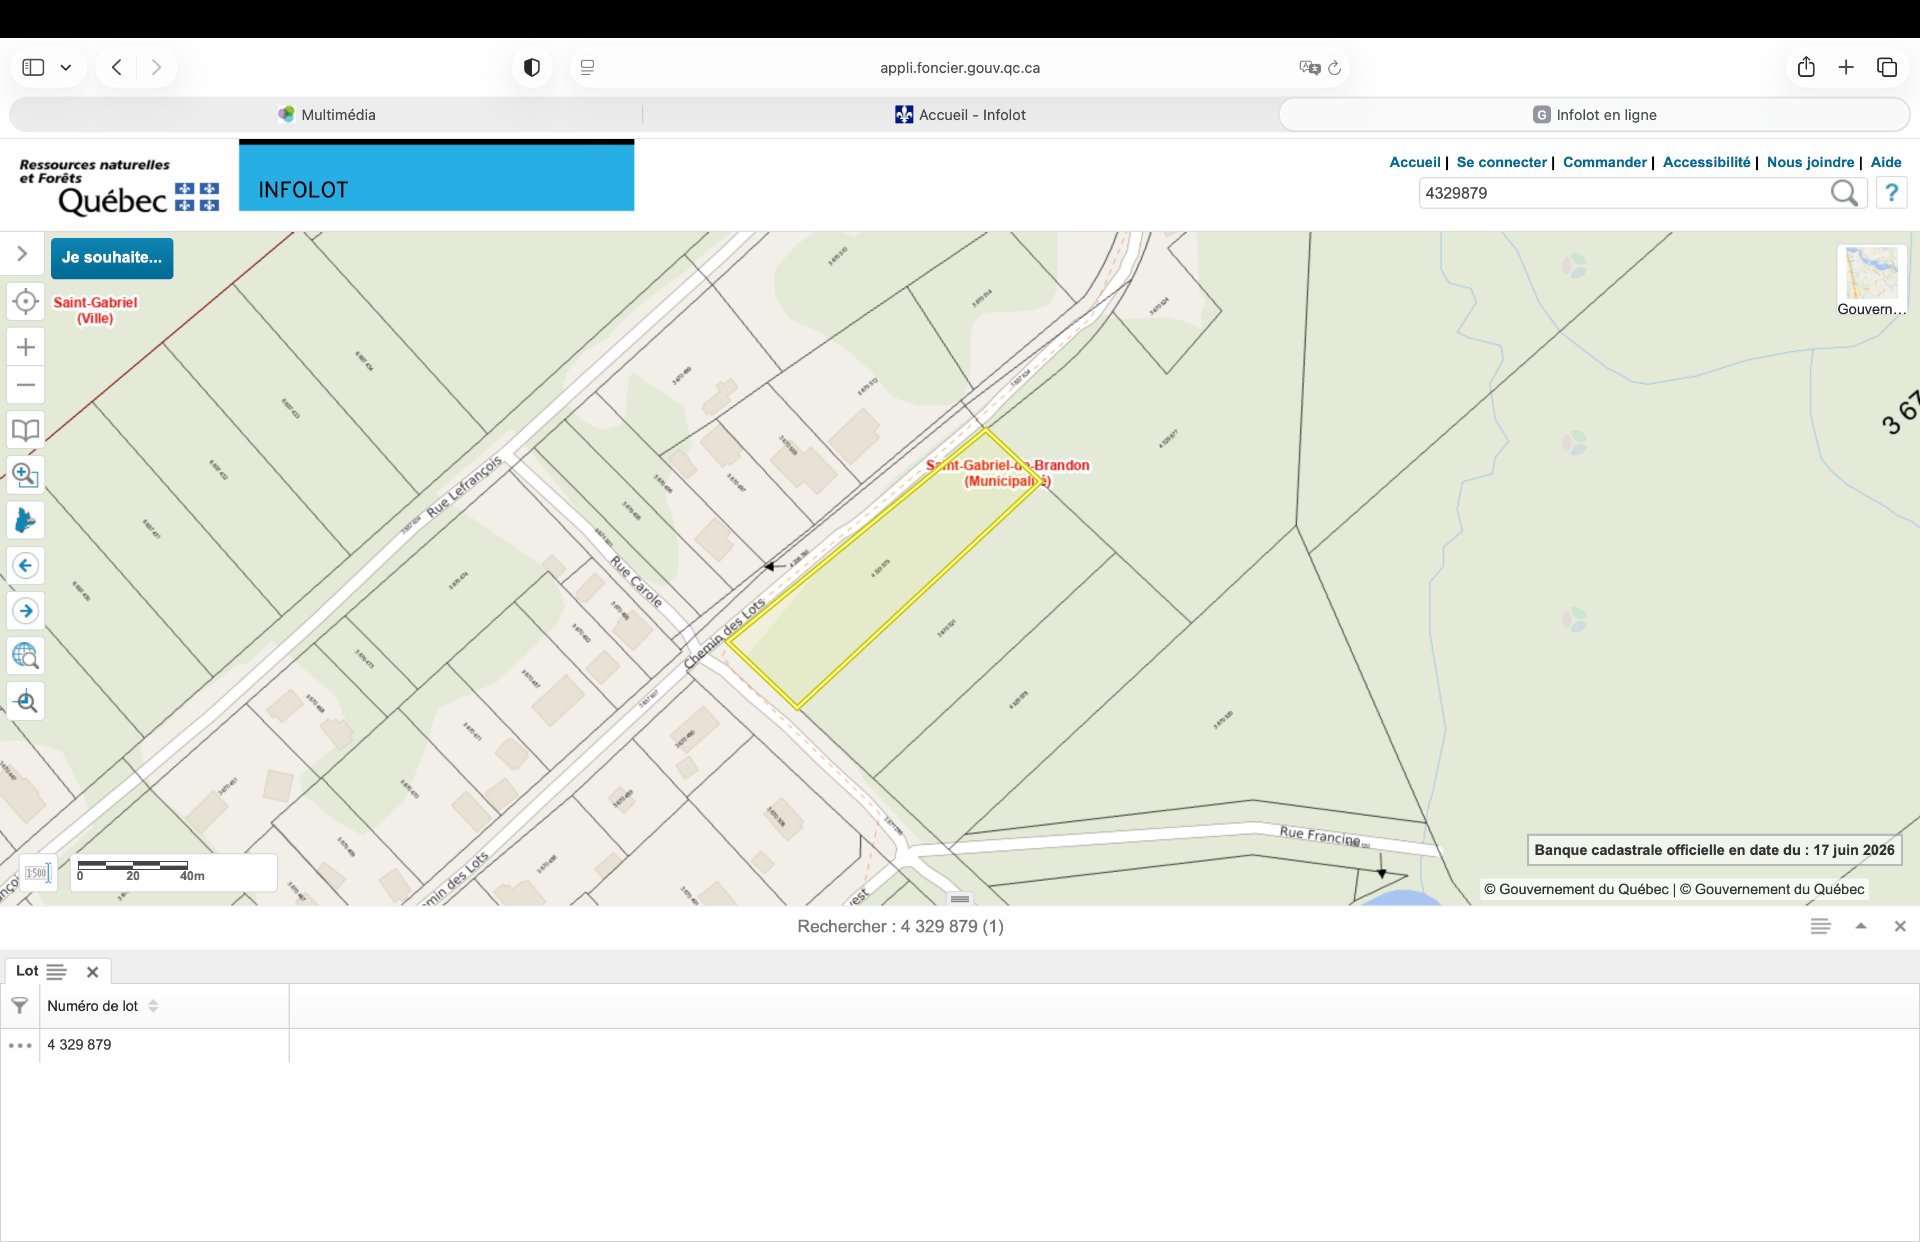The height and width of the screenshot is (1242, 1920).
Task: Open the Safari share button
Action: pos(1806,67)
